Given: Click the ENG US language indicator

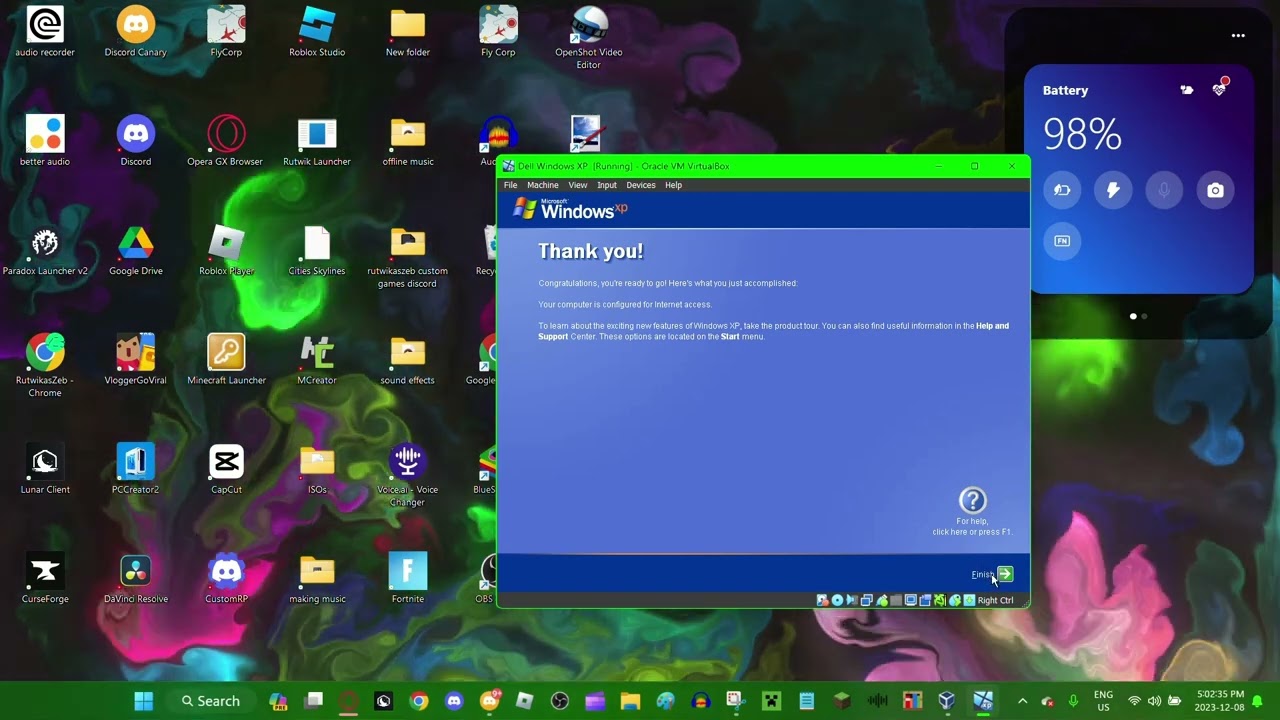Looking at the screenshot, I should [x=1103, y=701].
